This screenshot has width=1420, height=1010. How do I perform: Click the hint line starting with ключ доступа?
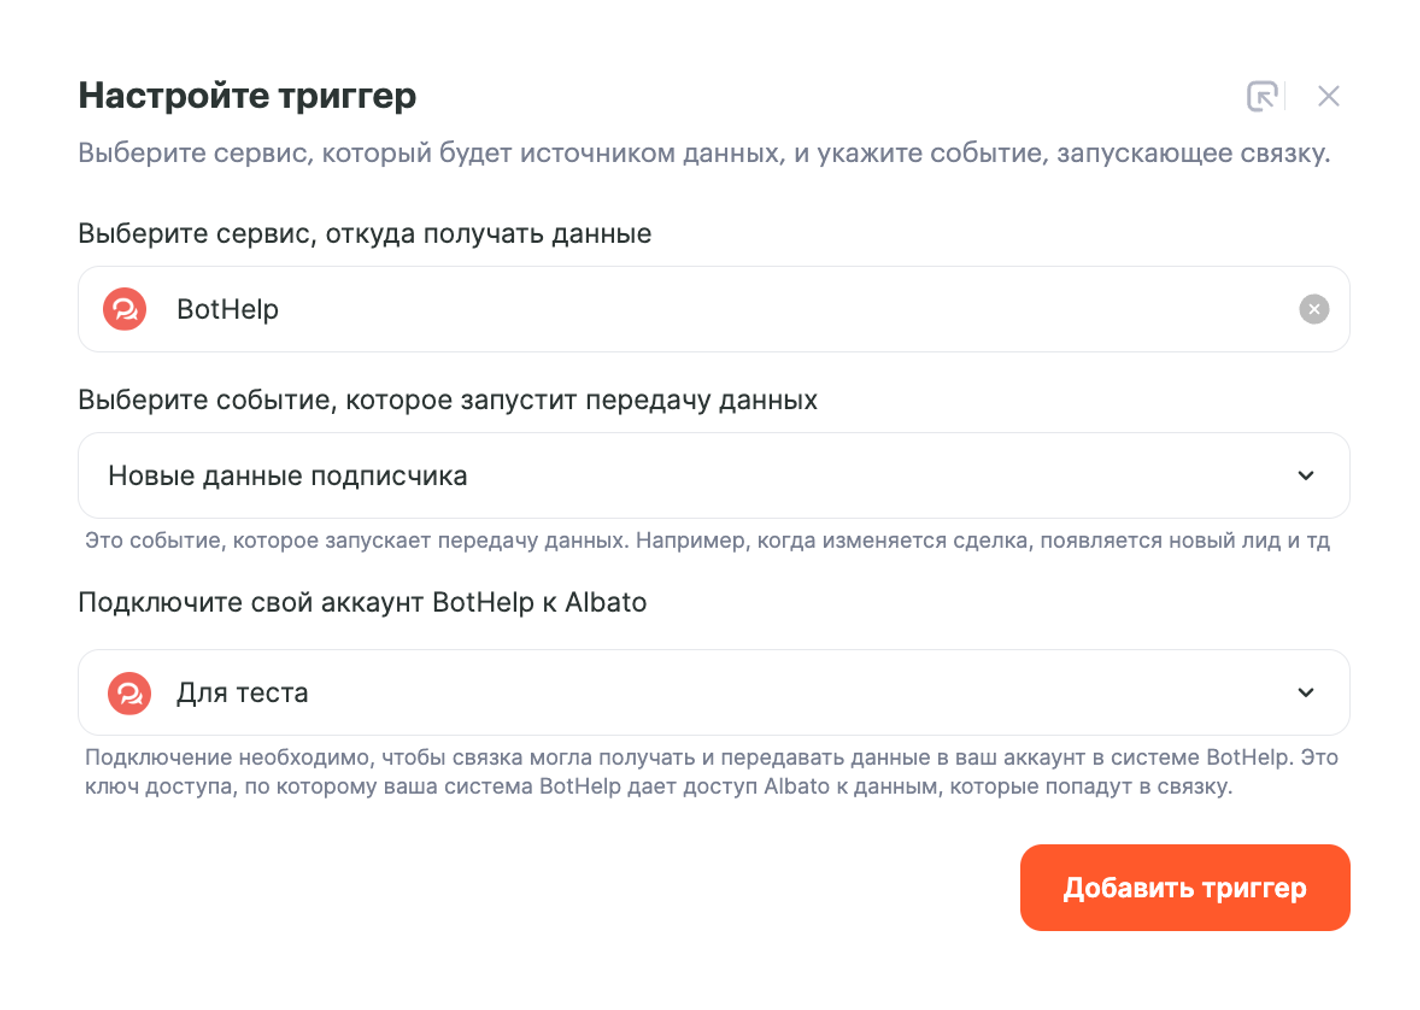pyautogui.click(x=658, y=786)
